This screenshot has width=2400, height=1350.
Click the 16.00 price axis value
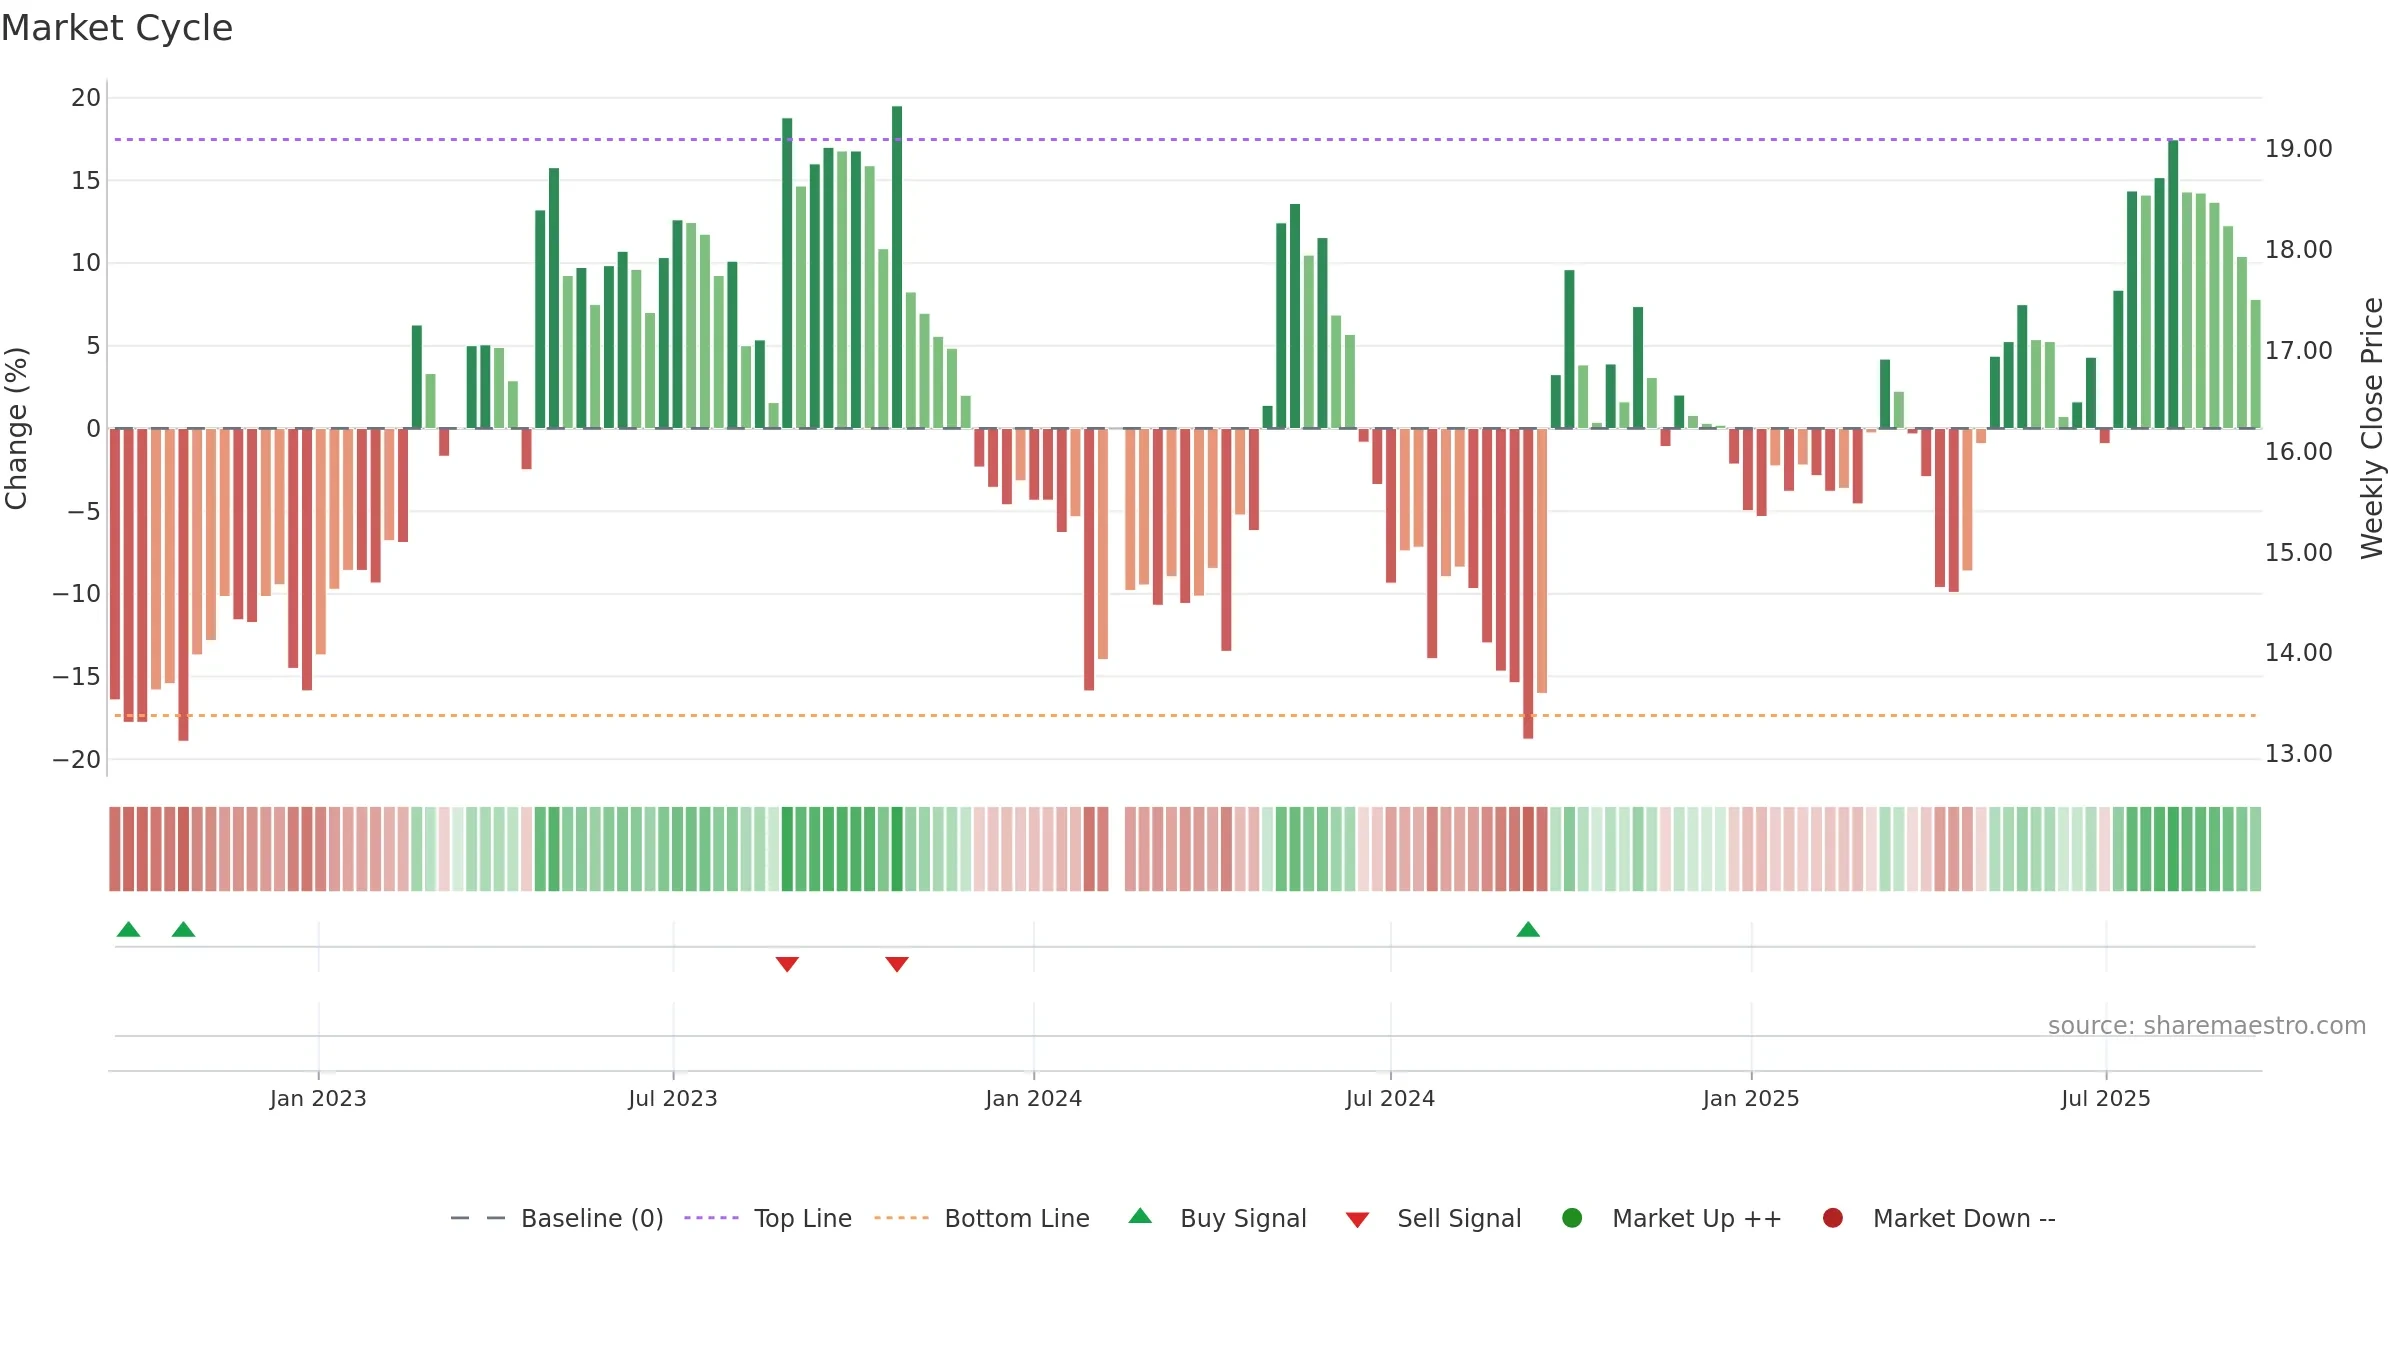pyautogui.click(x=2298, y=452)
